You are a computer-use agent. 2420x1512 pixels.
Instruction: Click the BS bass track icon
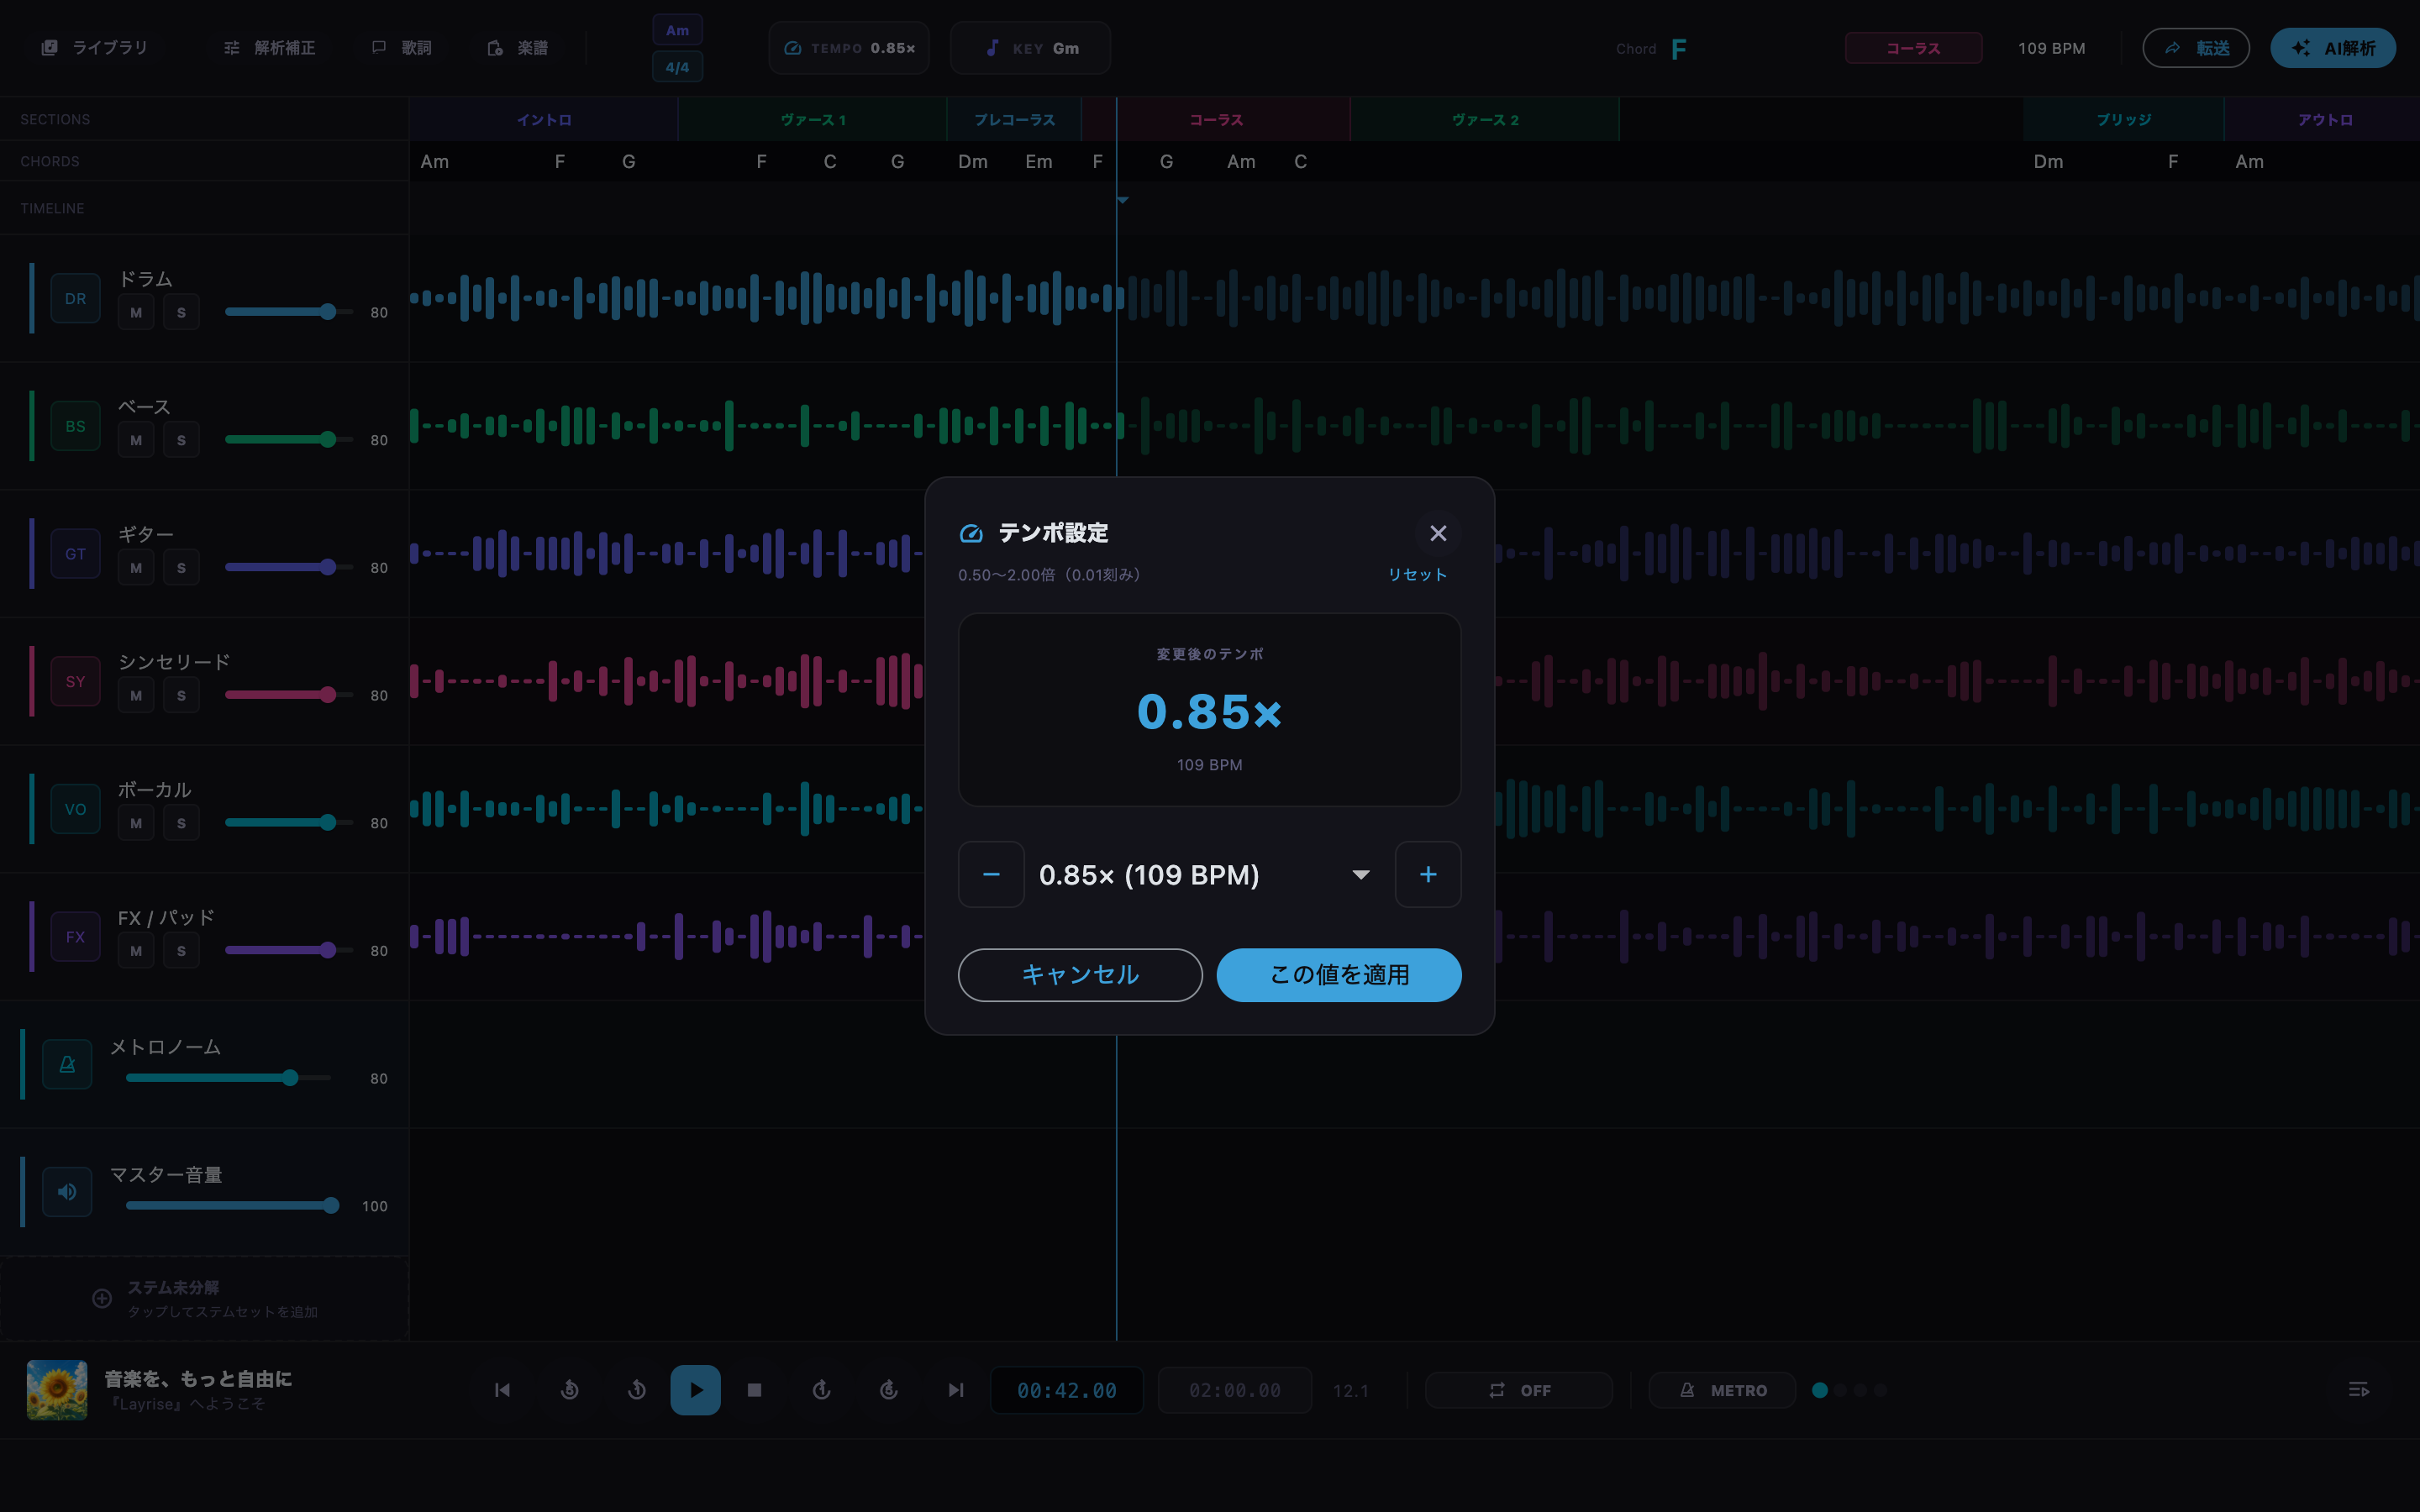pos(75,426)
